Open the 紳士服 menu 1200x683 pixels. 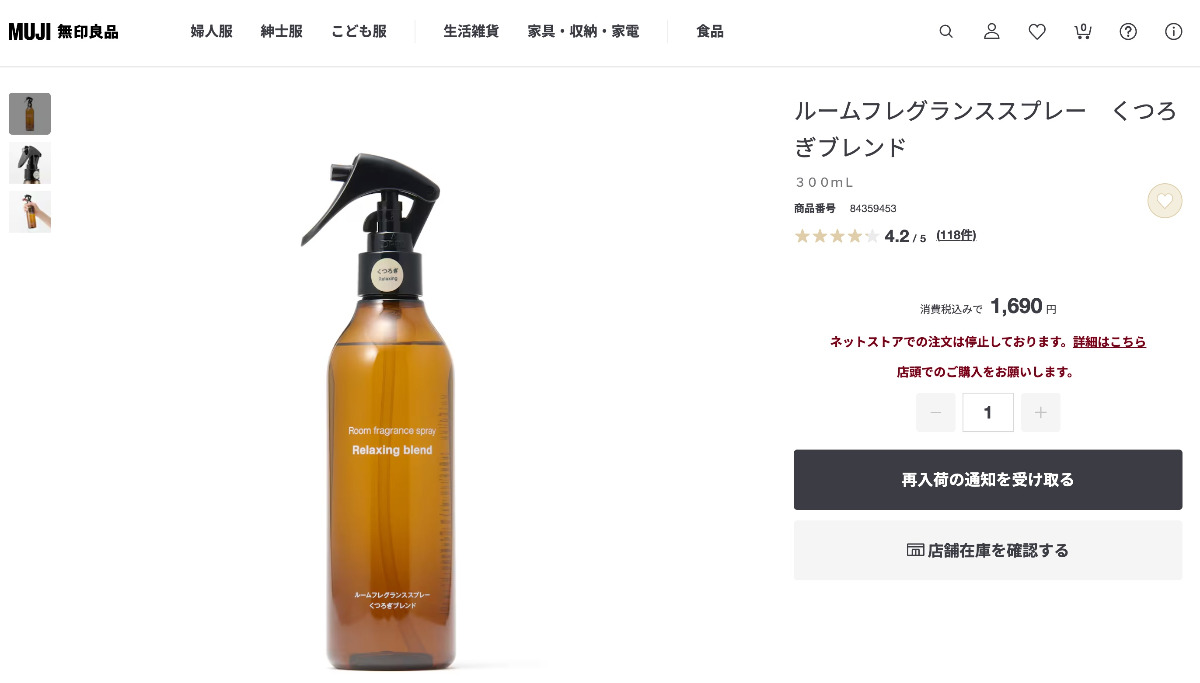[282, 31]
